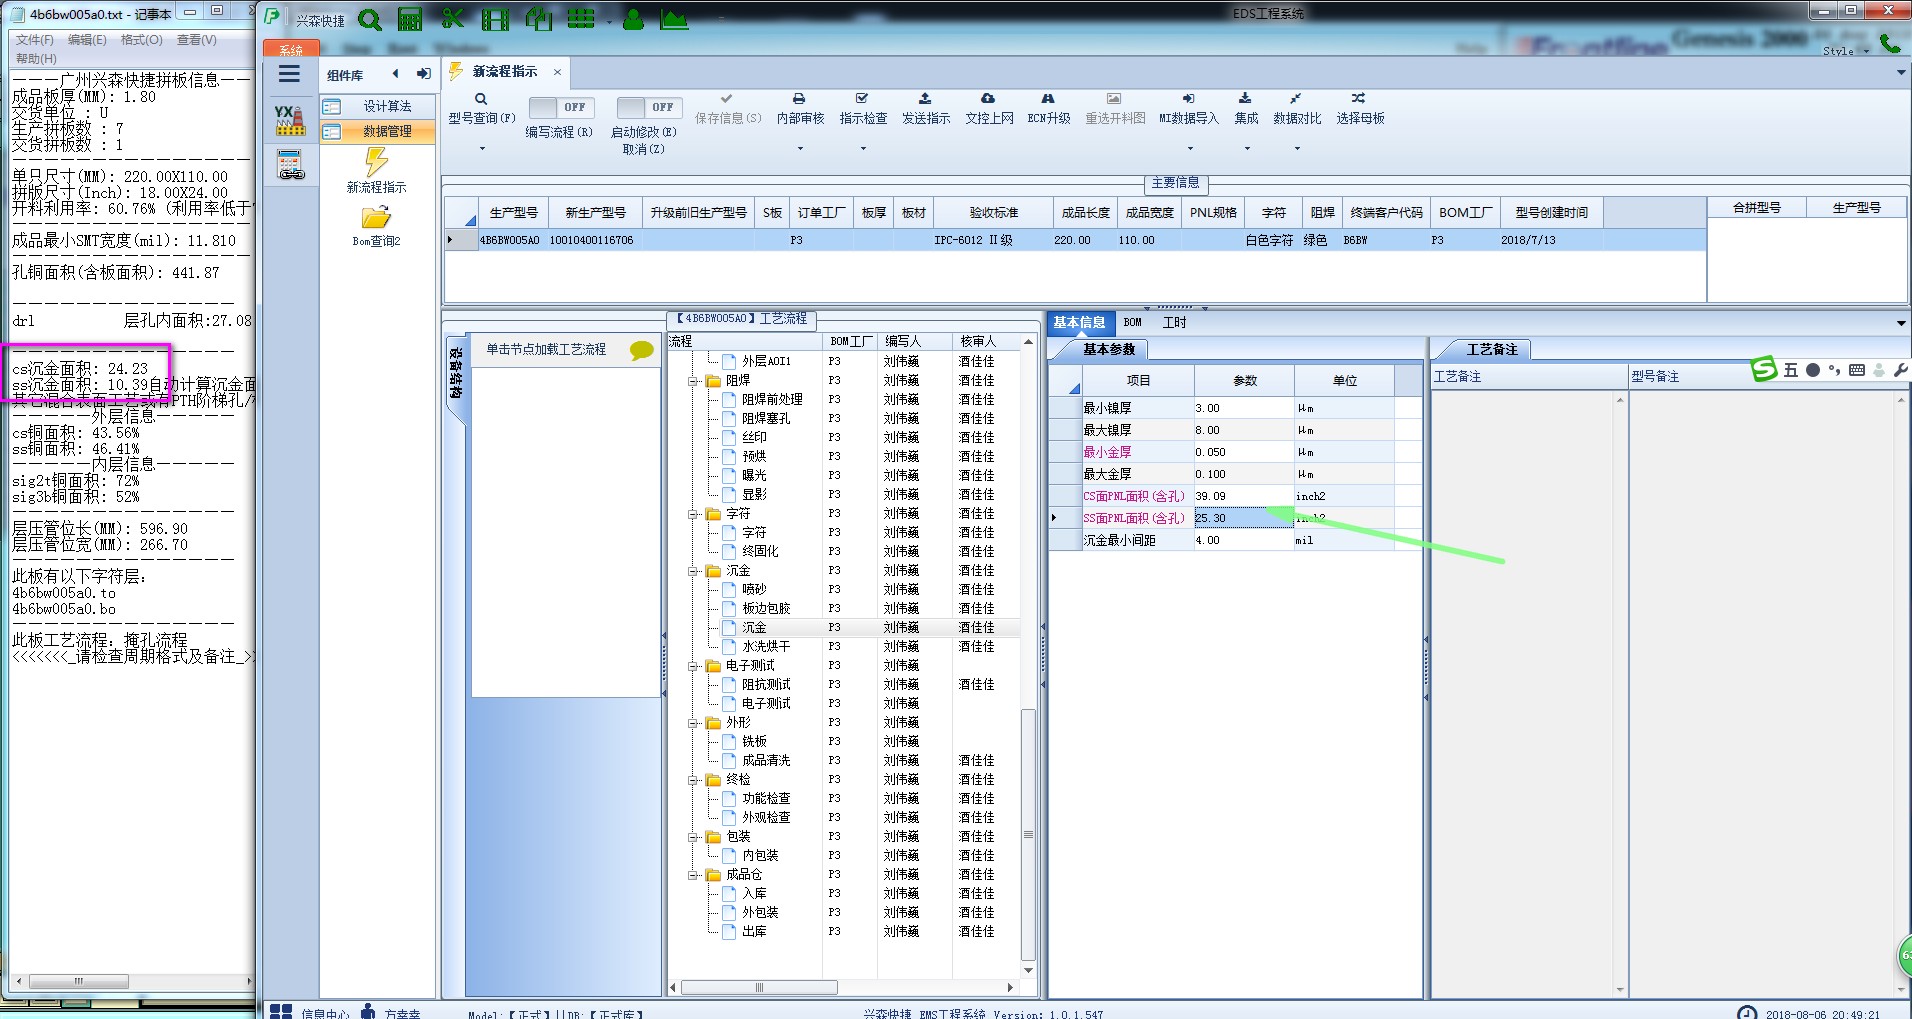
Task: Open the dropdown arrow under MI数据导入
Action: click(1190, 149)
